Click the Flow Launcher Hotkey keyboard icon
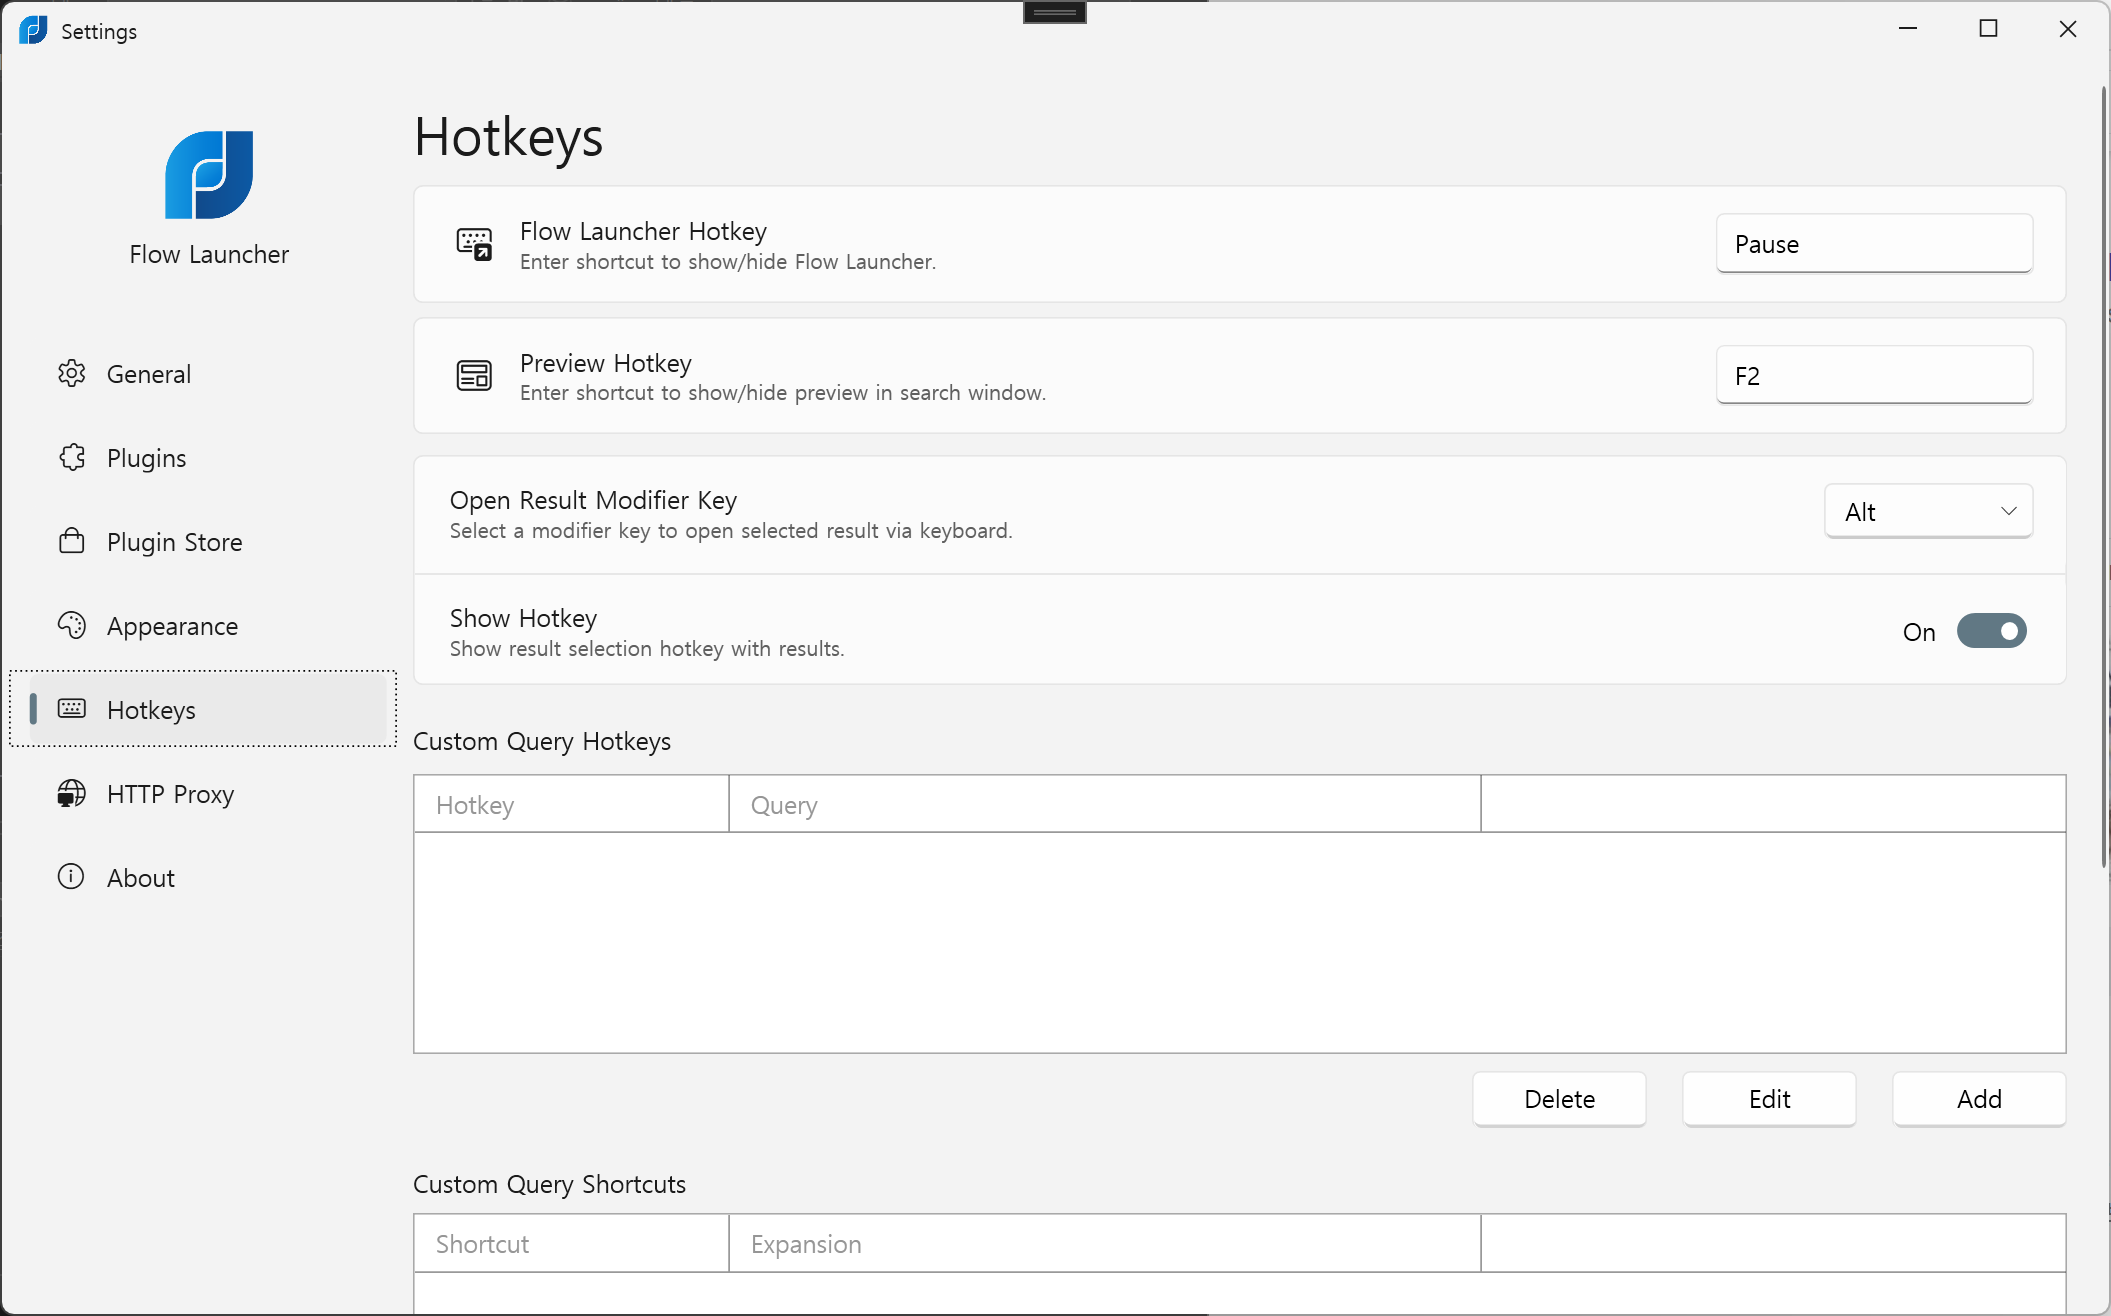The height and width of the screenshot is (1316, 2111). click(474, 244)
